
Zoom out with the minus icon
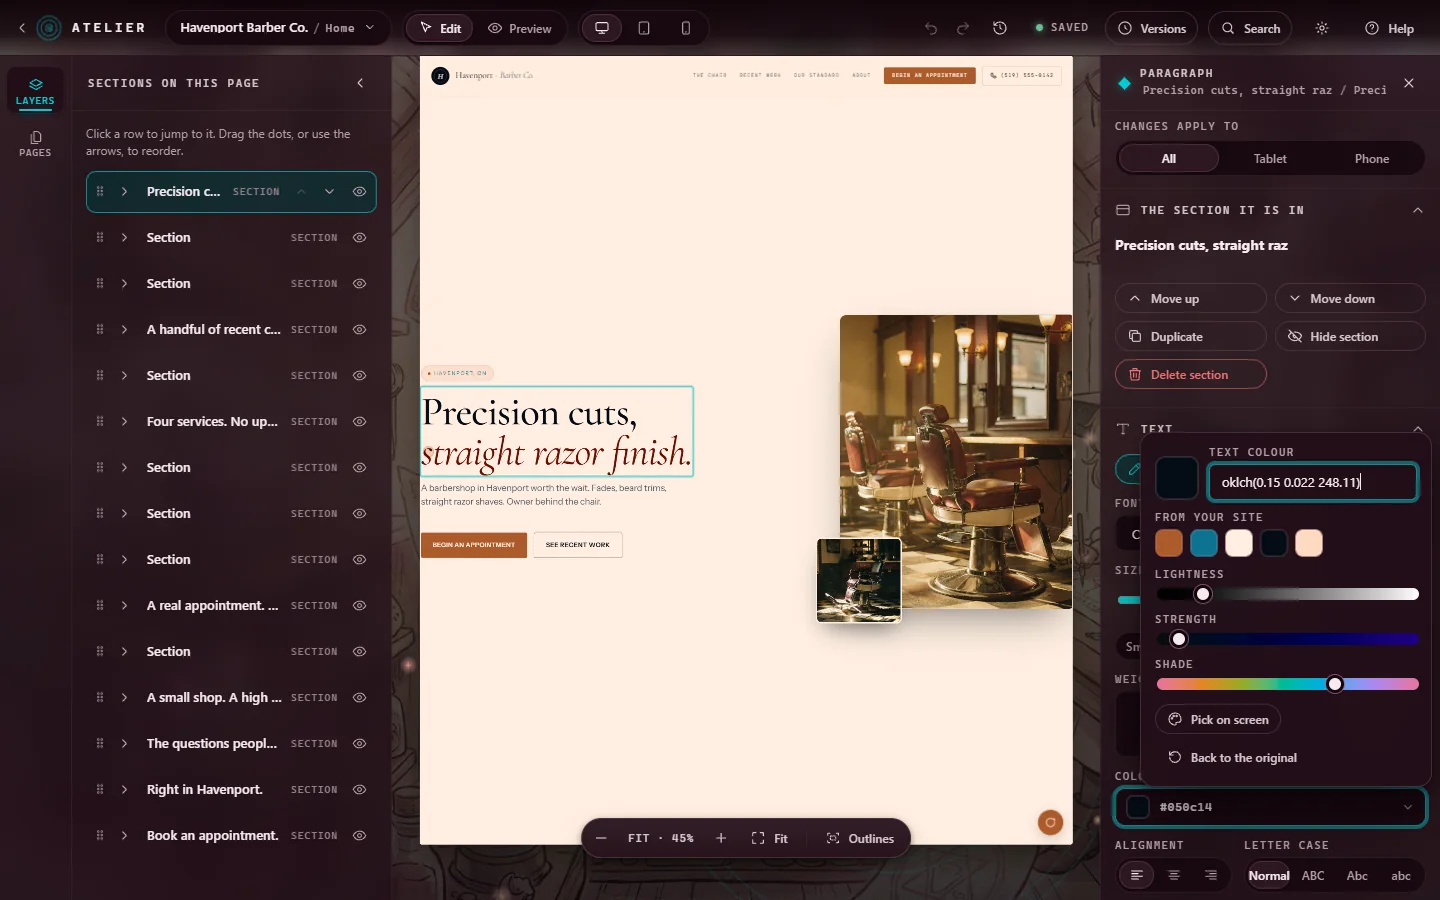point(601,838)
